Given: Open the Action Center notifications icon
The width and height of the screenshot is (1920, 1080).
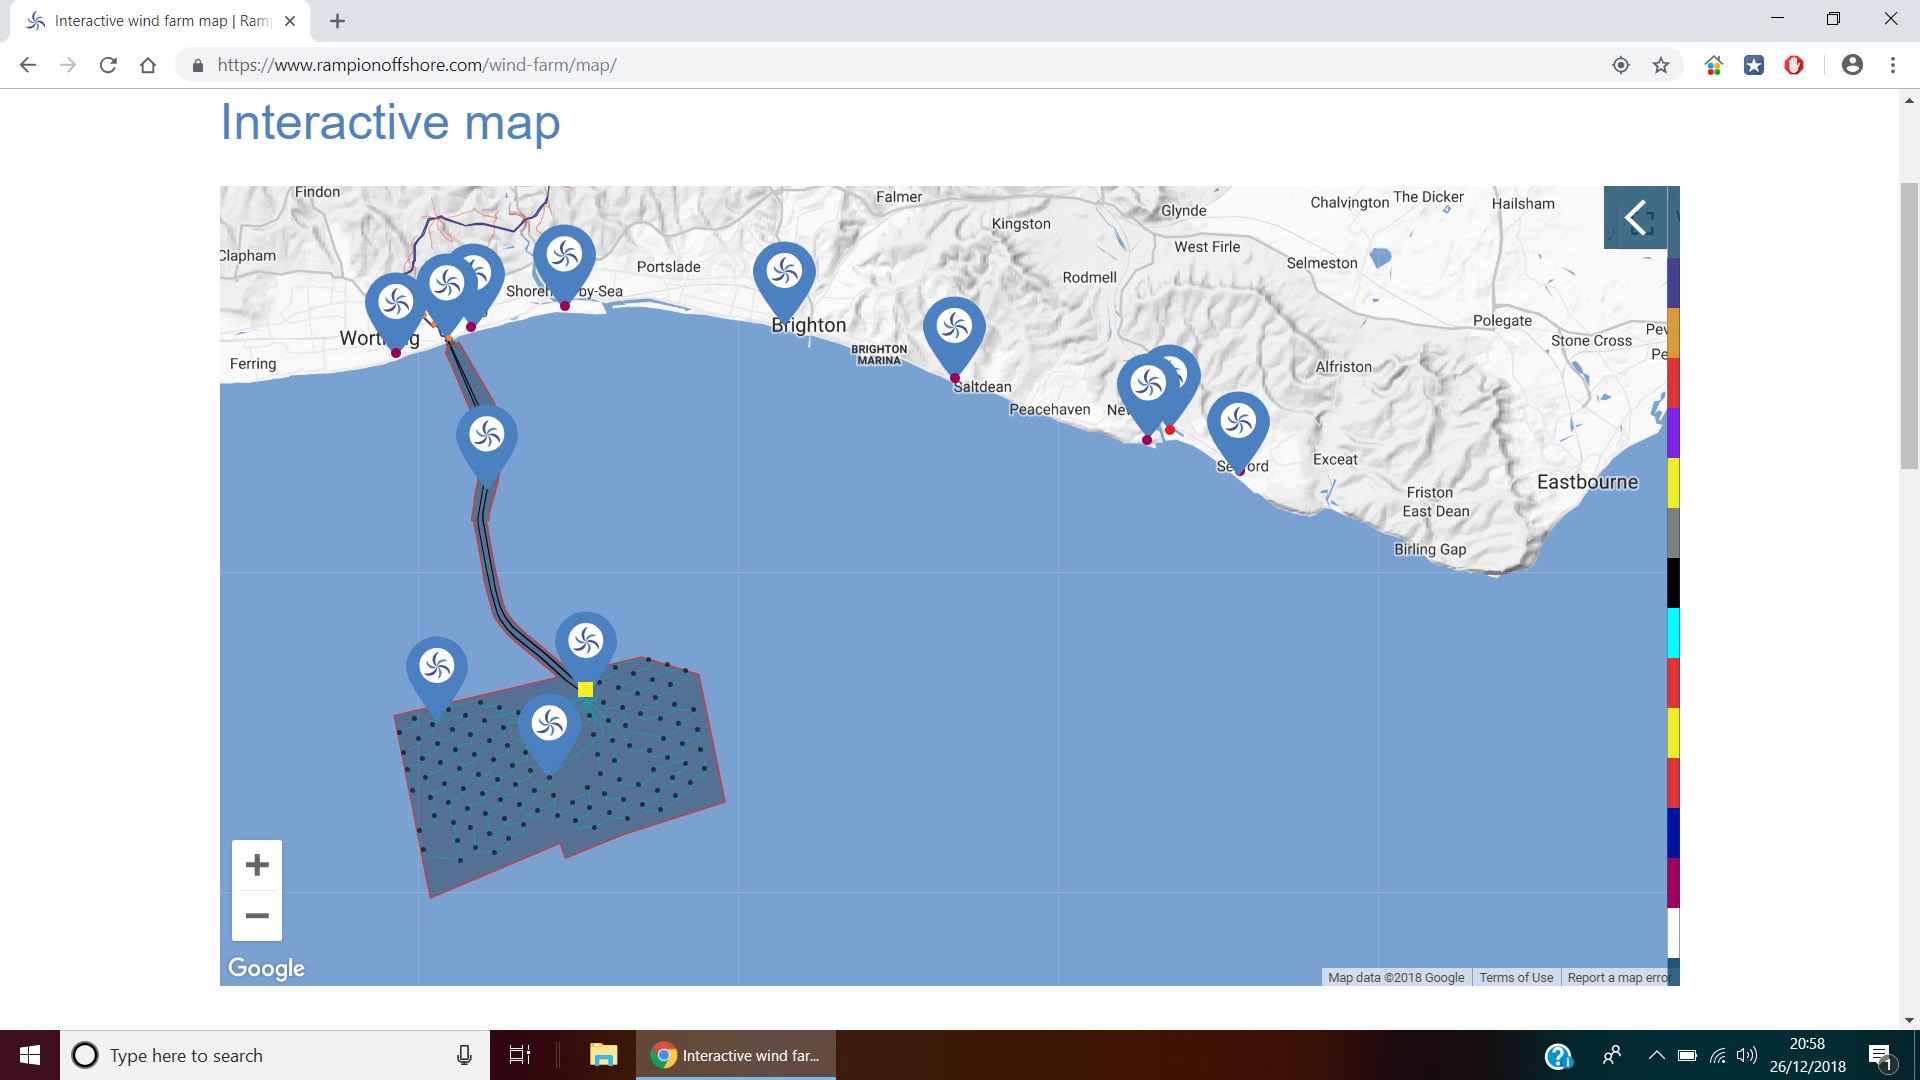Looking at the screenshot, I should pos(1880,1056).
